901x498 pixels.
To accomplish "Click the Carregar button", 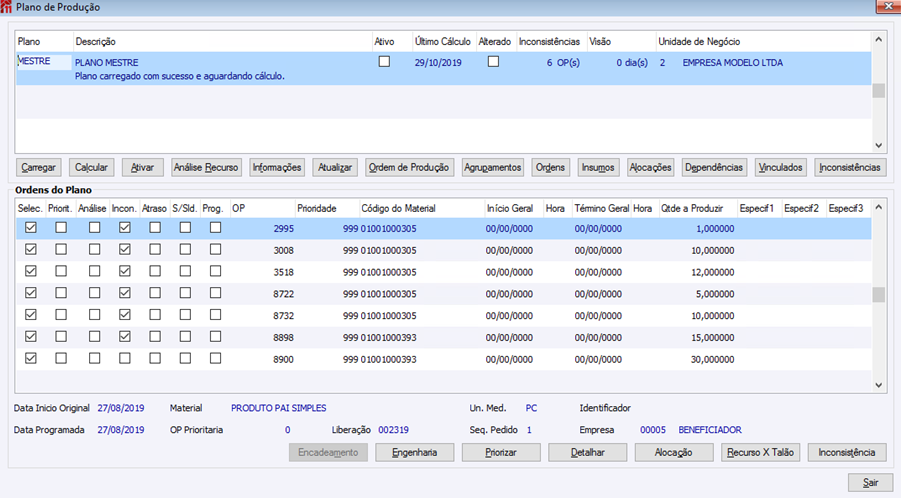I will [38, 167].
